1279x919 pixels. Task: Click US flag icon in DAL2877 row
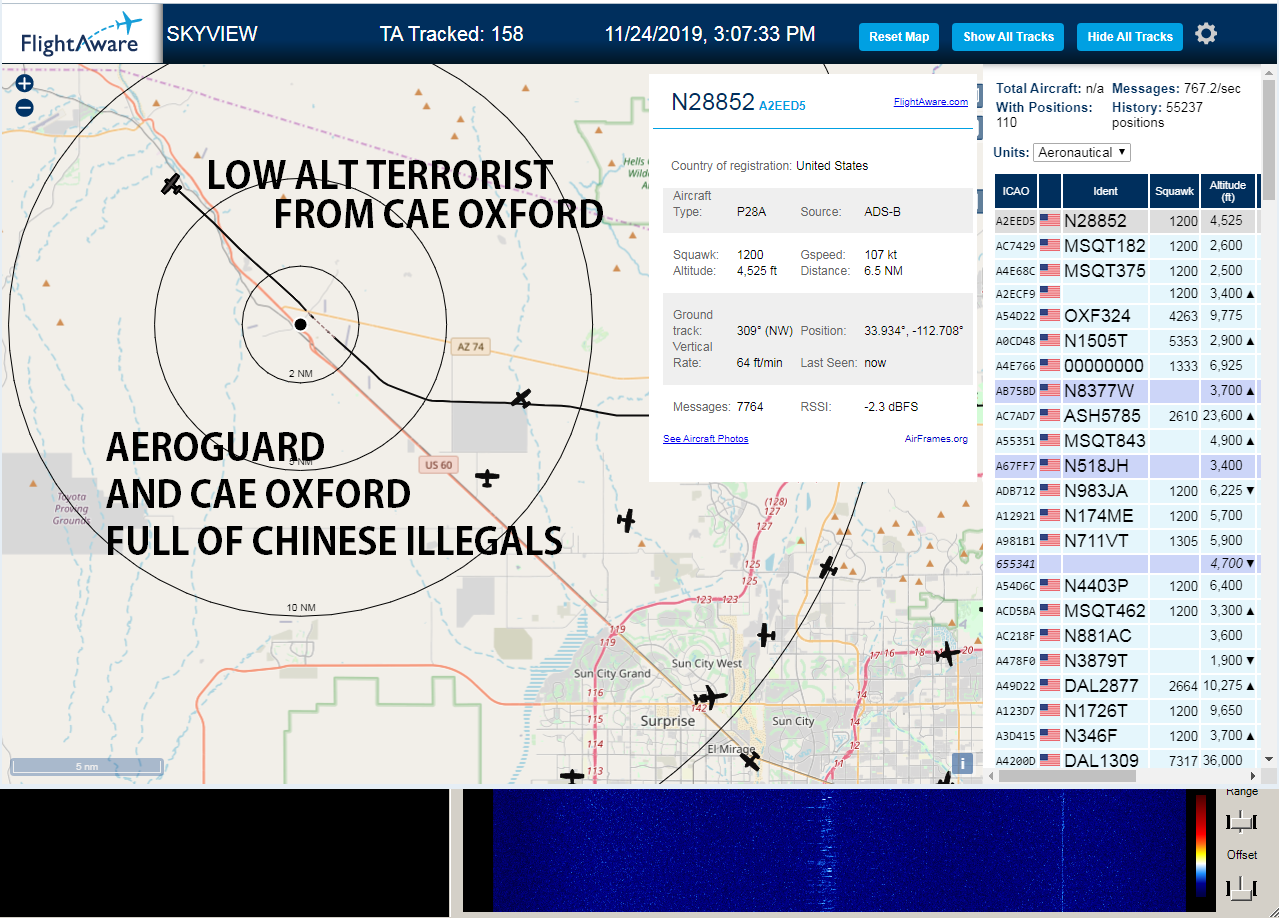coord(1050,686)
